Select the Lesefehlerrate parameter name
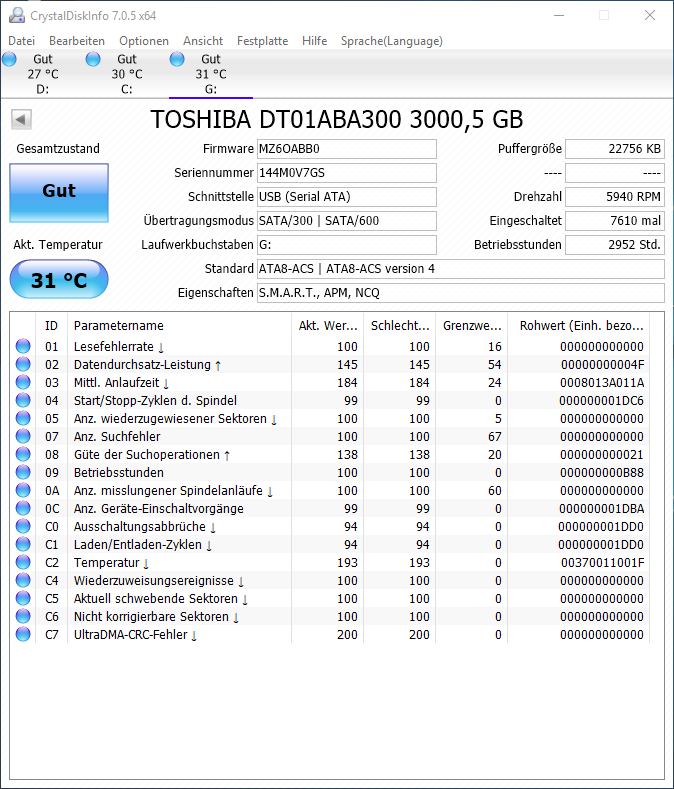Image resolution: width=674 pixels, height=789 pixels. (119, 347)
